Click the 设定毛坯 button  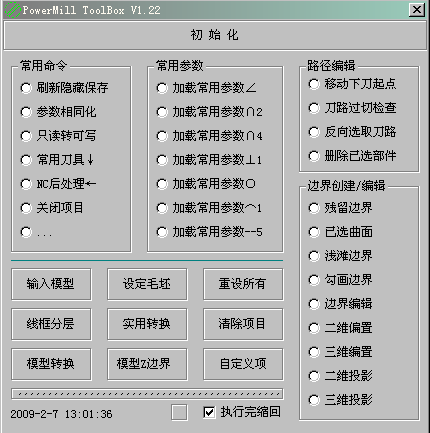[147, 284]
